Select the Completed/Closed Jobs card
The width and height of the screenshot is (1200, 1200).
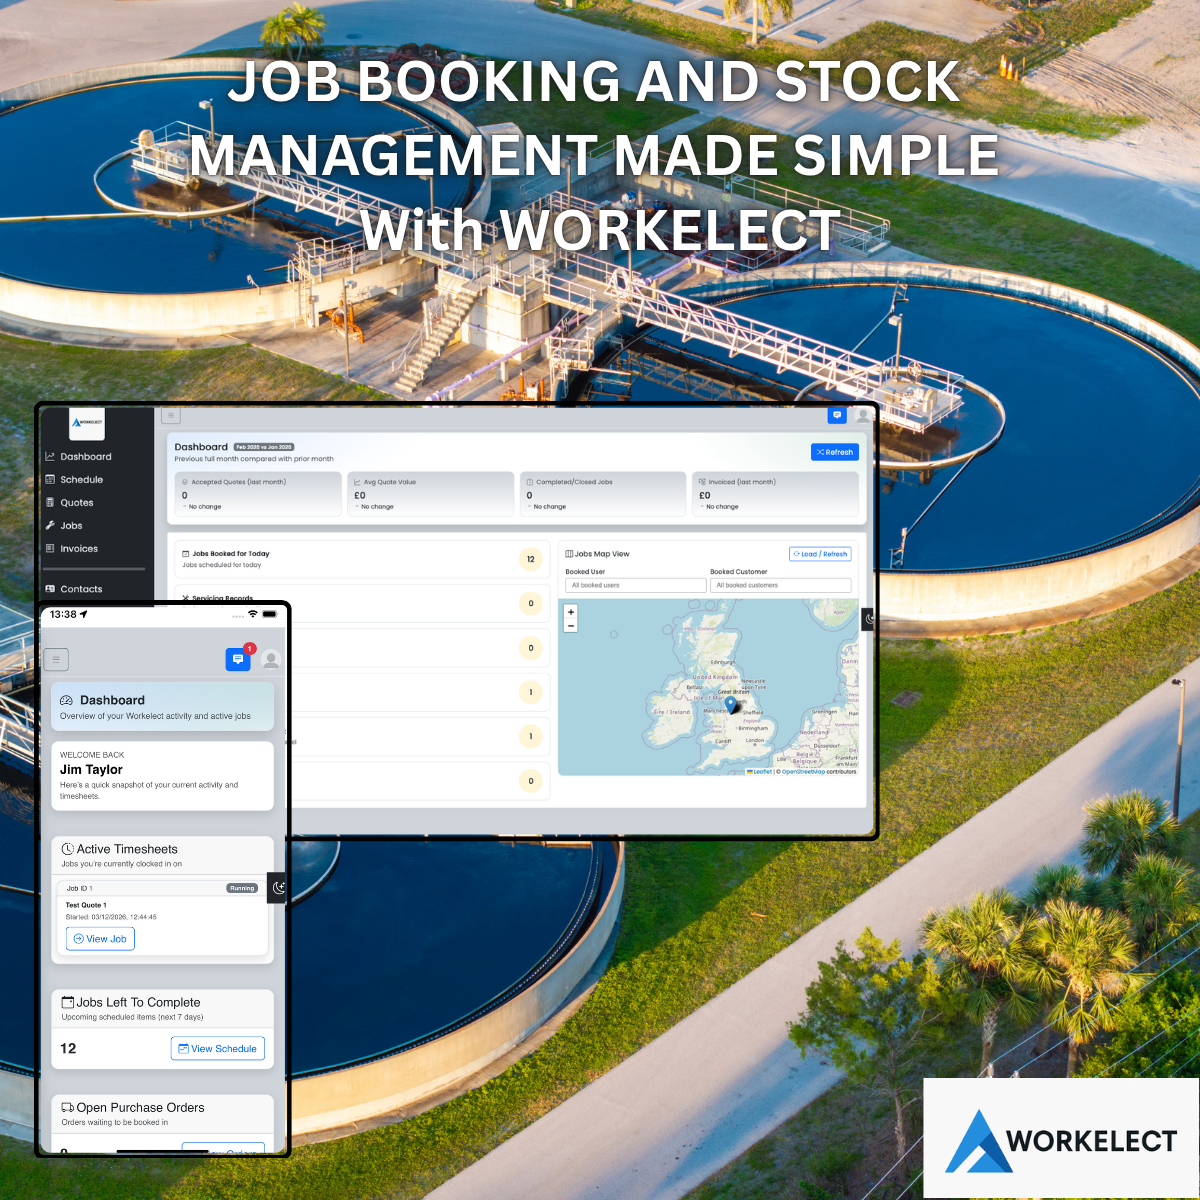point(603,494)
